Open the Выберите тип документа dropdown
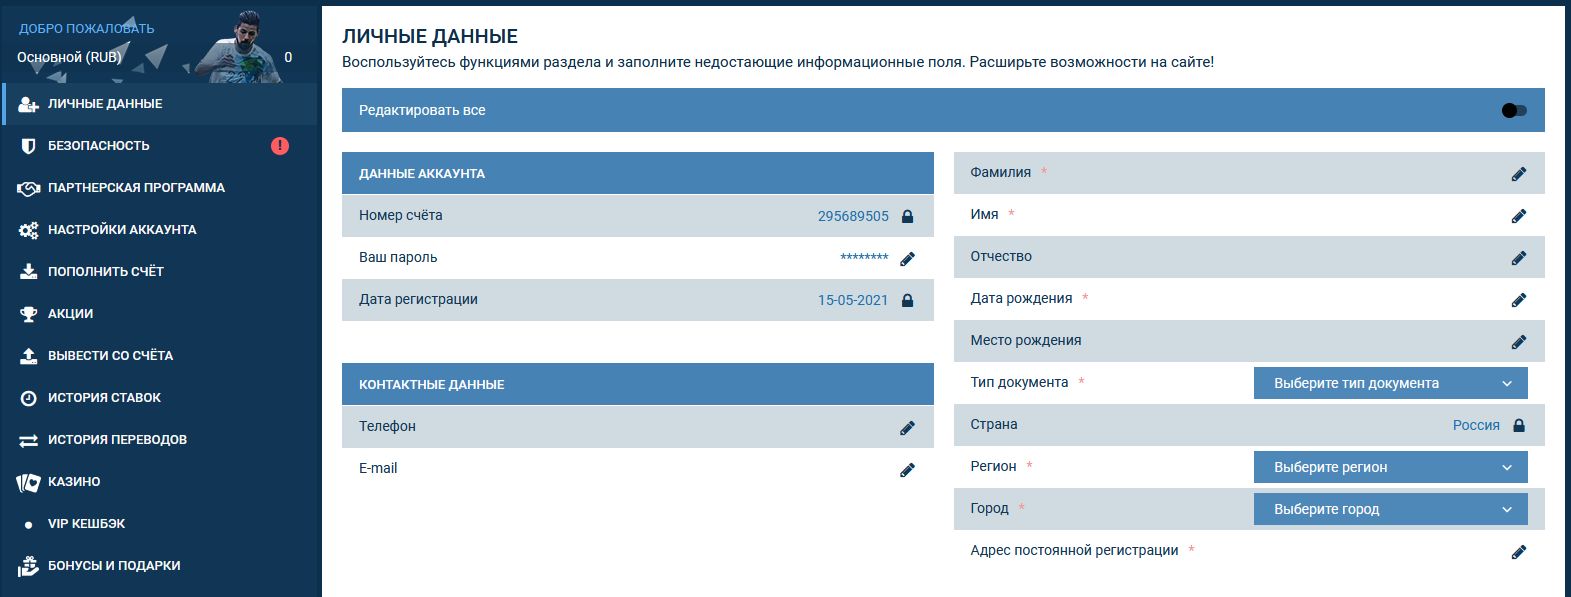1571x597 pixels. (x=1390, y=383)
